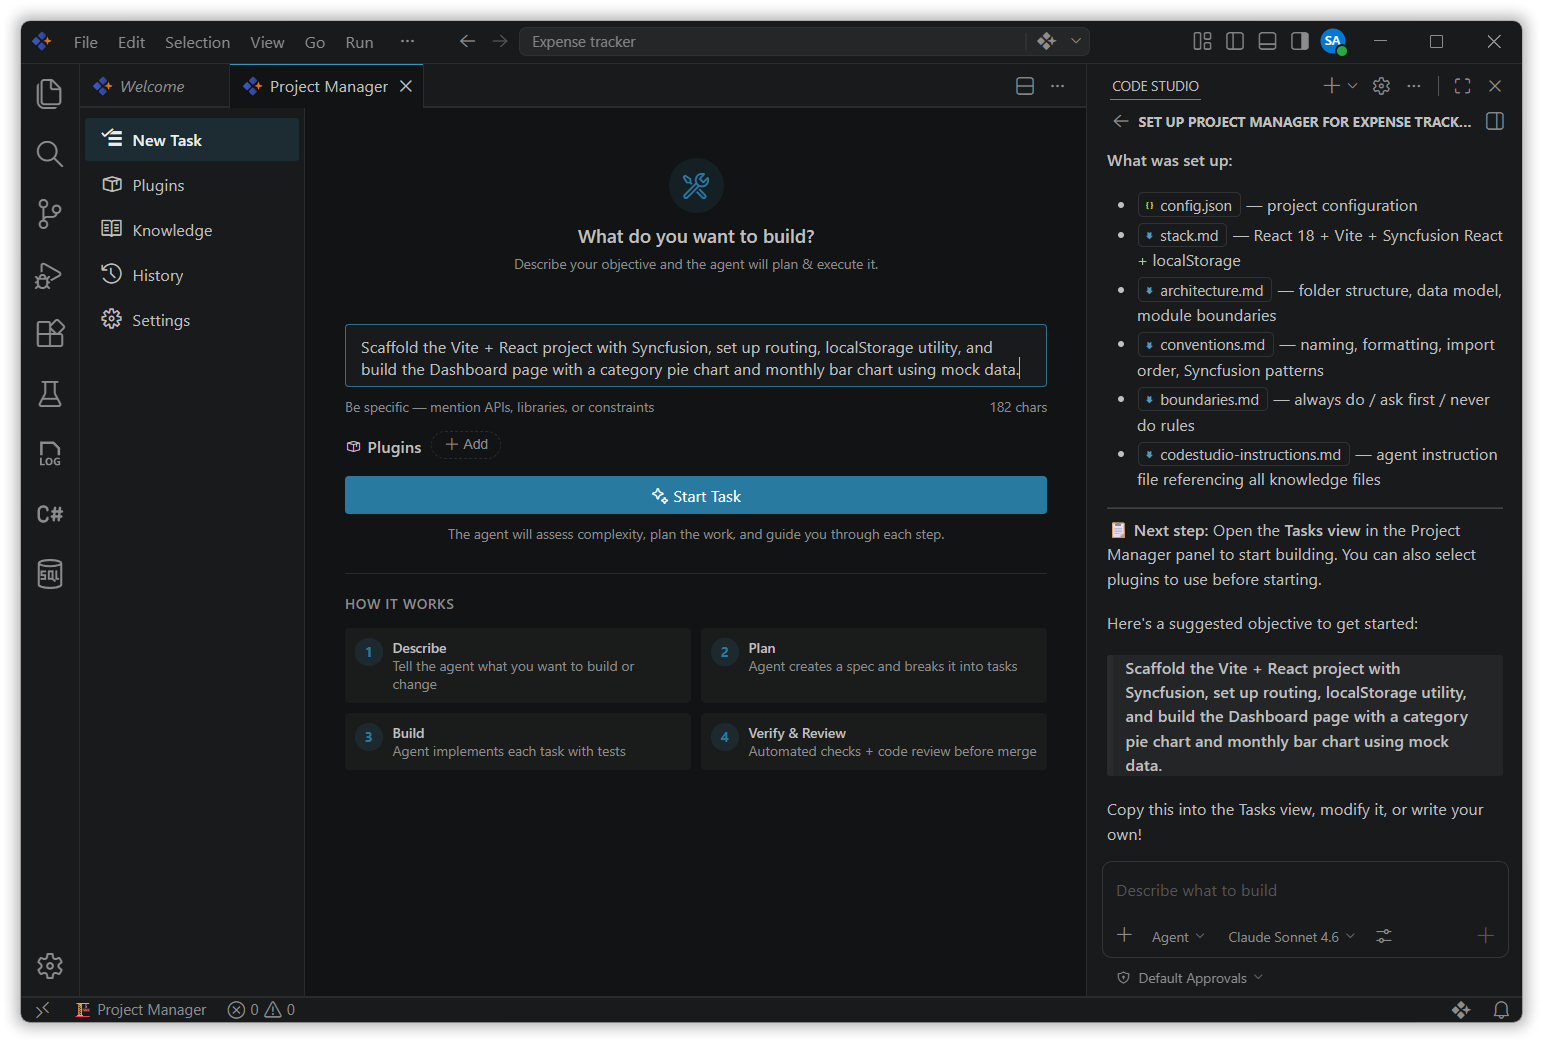Click the Describe what to build chat input

coord(1305,890)
